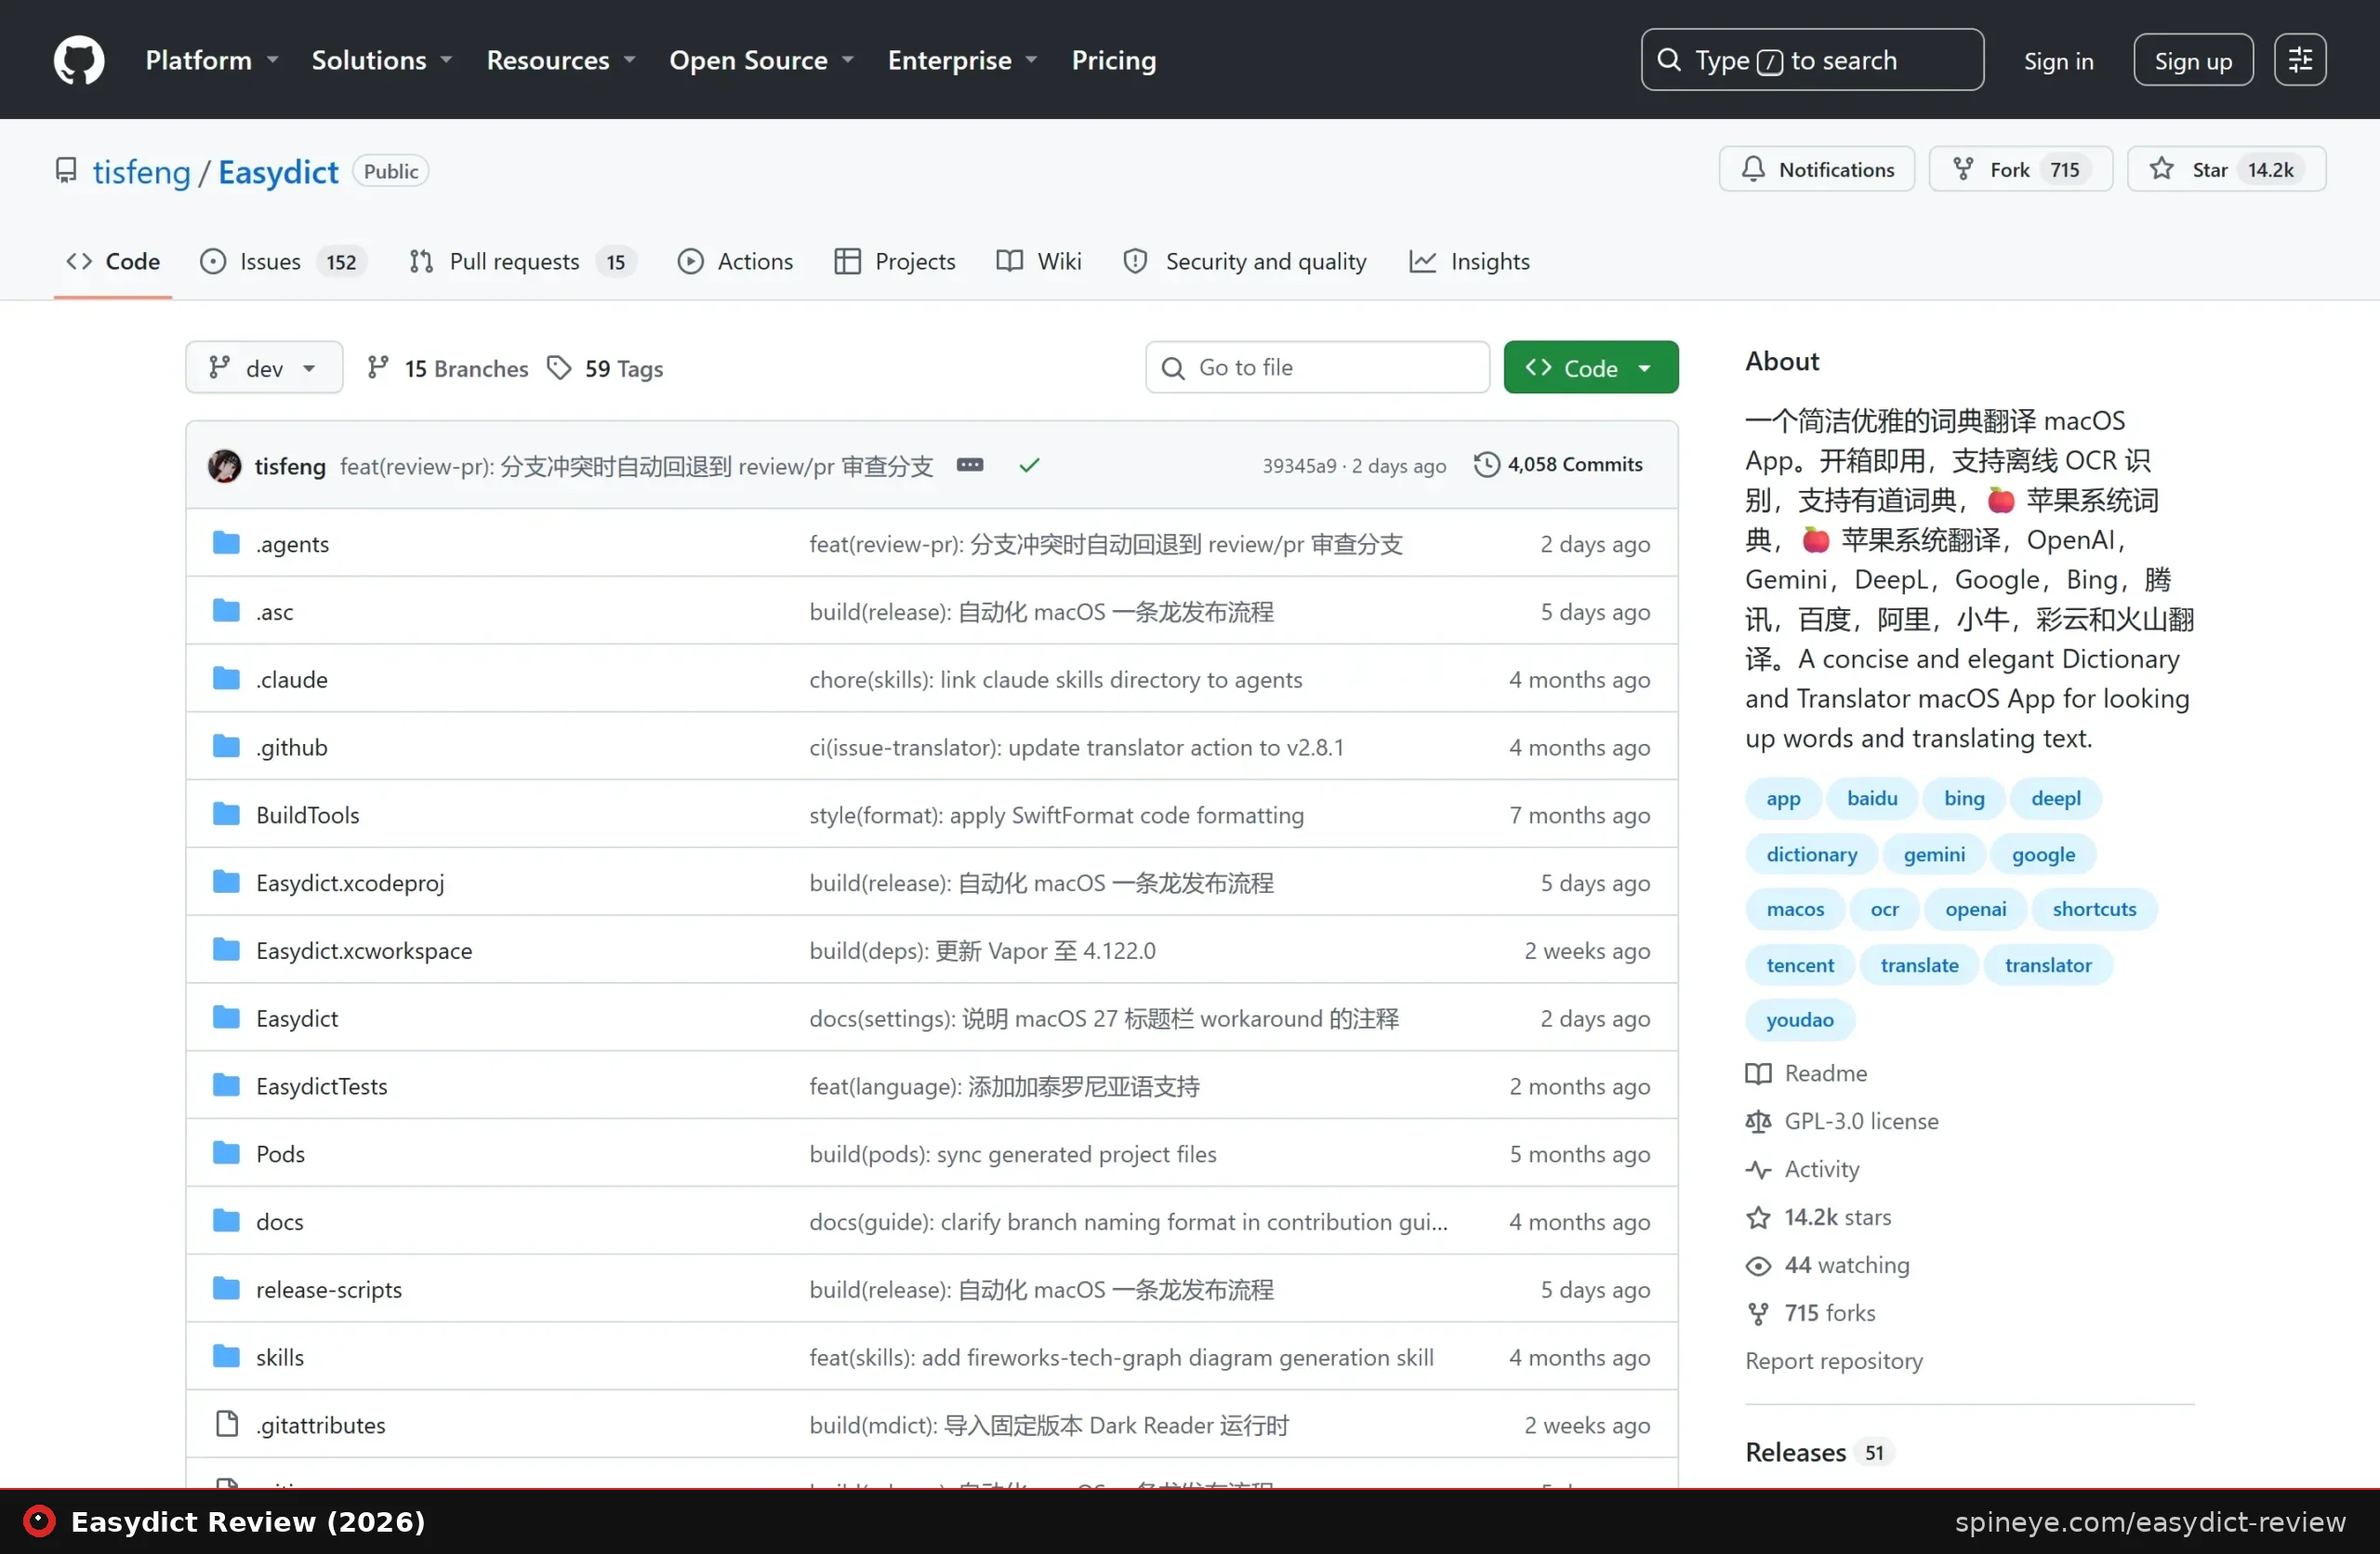Click the Activity pulse icon

pyautogui.click(x=1757, y=1169)
